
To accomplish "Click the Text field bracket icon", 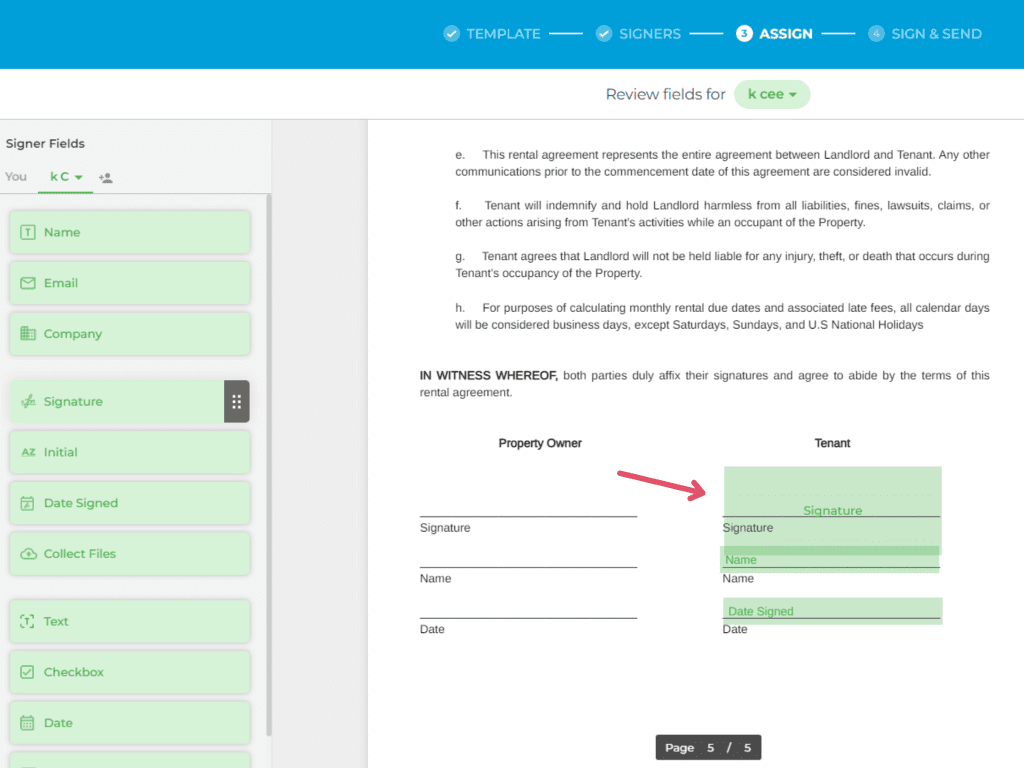I will [x=27, y=622].
